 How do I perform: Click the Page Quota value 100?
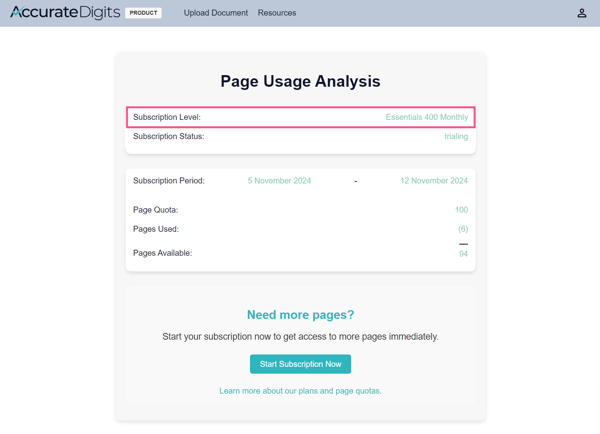[461, 210]
